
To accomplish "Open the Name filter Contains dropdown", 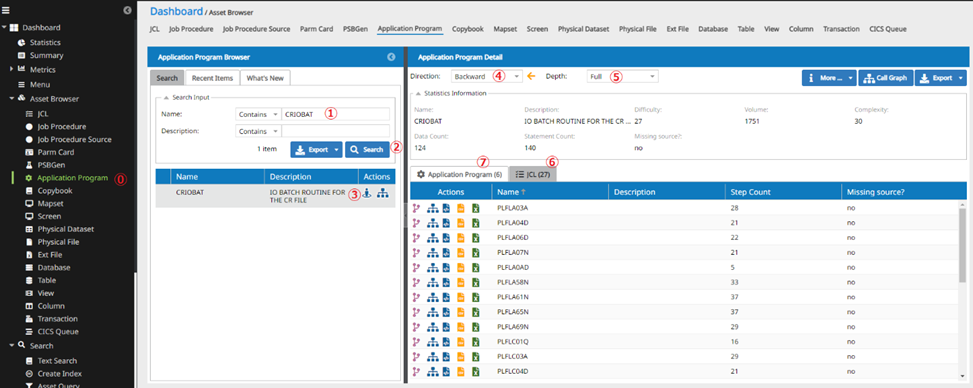I will click(x=258, y=114).
